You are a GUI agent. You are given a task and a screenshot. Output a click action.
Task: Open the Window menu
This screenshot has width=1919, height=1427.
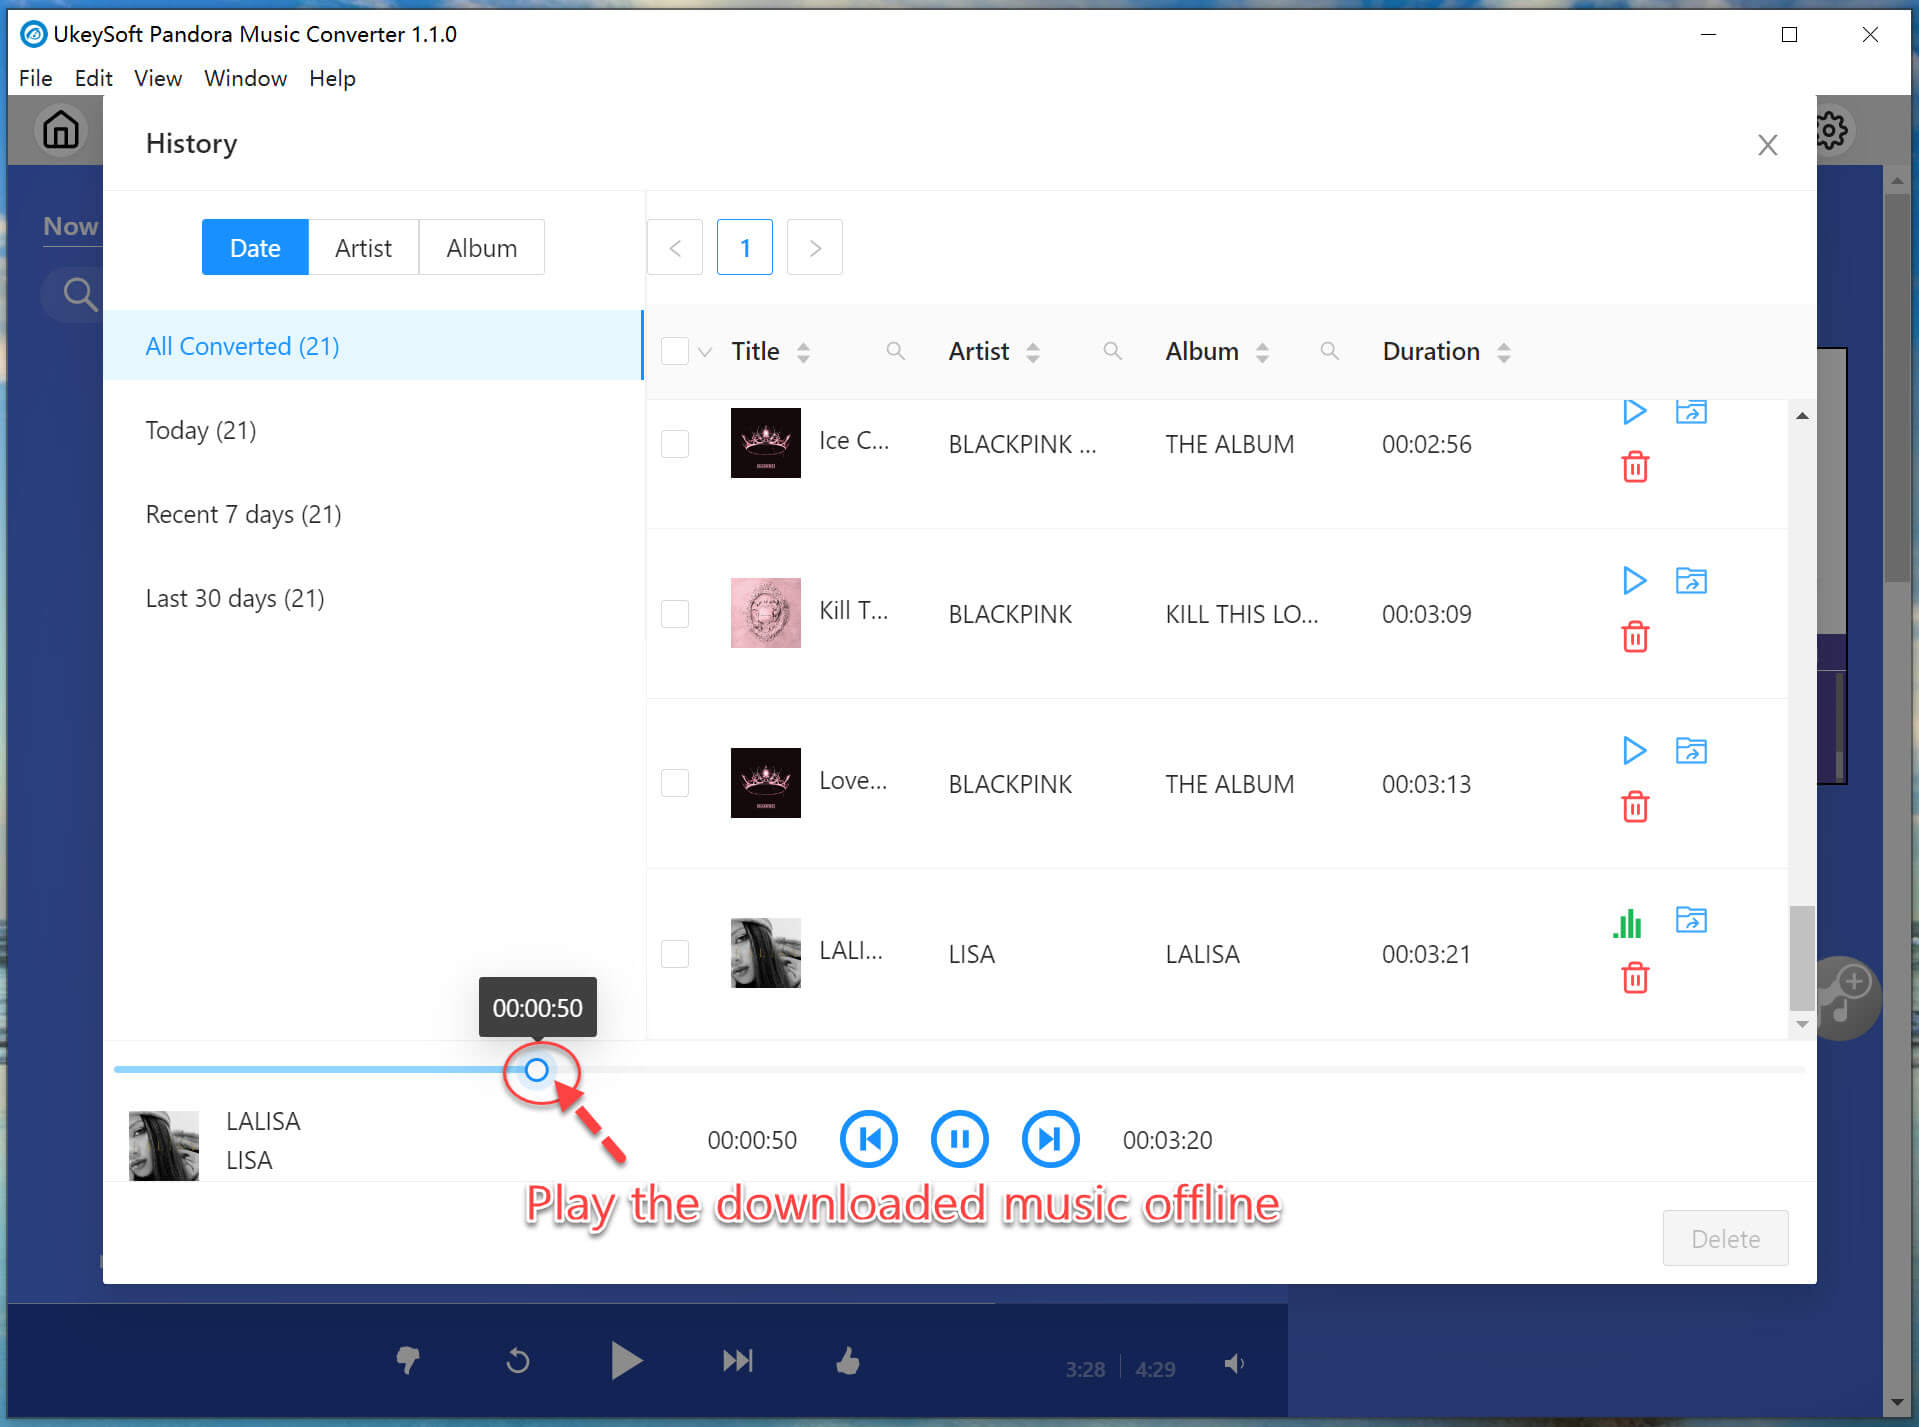[x=245, y=78]
